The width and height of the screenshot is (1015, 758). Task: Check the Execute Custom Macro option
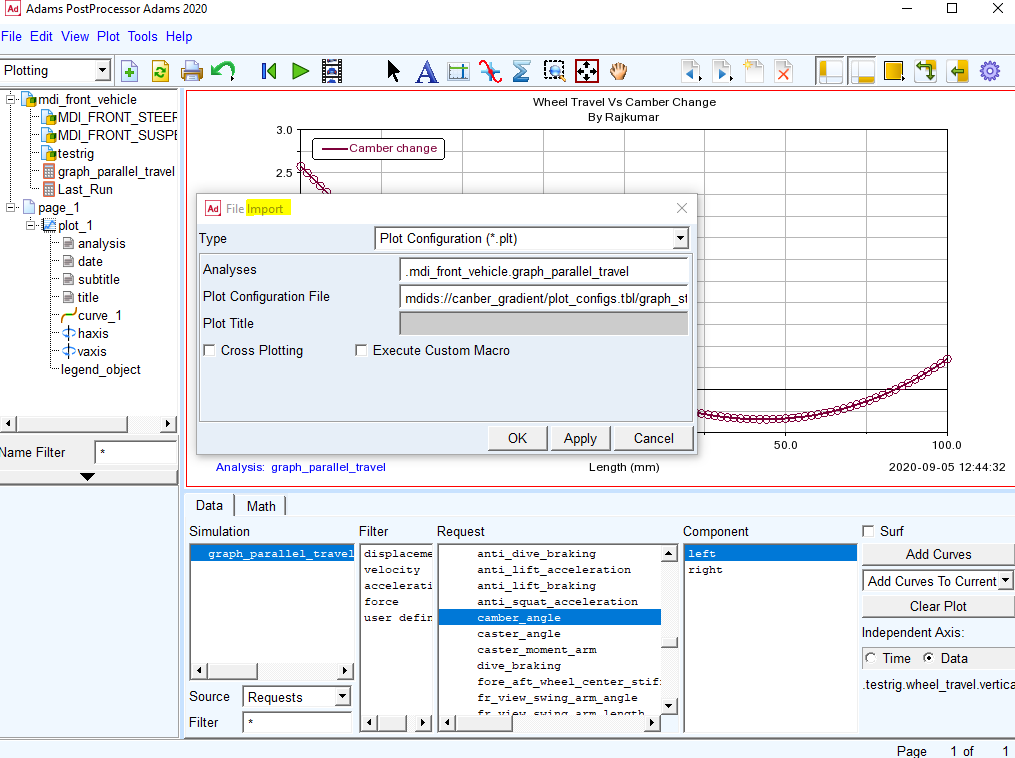361,351
